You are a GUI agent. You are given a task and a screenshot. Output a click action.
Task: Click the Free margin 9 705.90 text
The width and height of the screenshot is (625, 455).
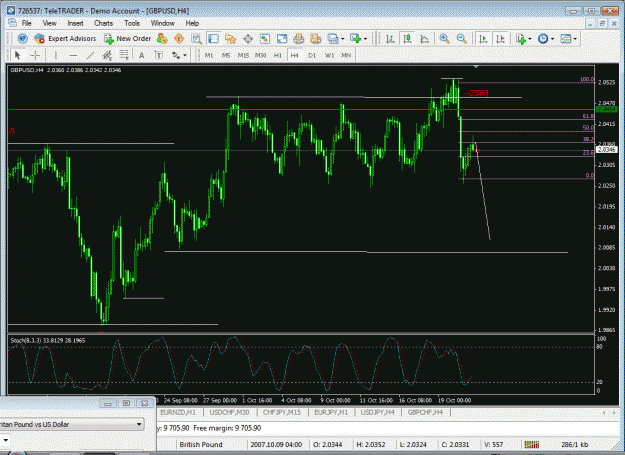coord(227,428)
